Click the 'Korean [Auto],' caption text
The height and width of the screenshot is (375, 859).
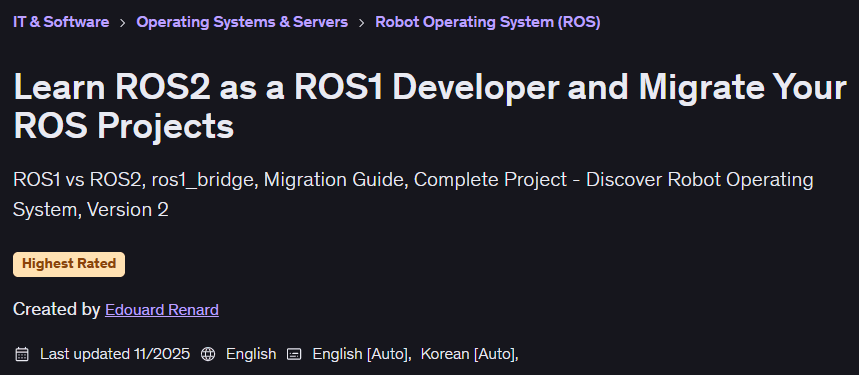pos(469,354)
